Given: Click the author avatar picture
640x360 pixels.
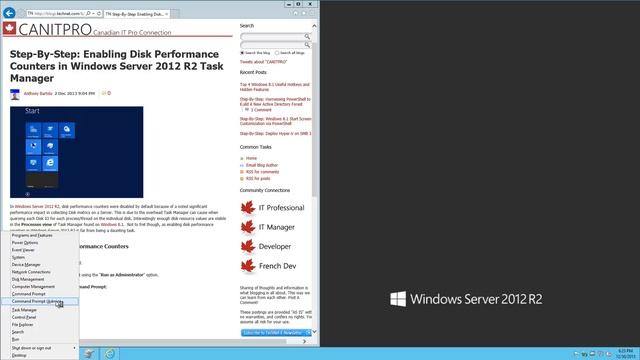Looking at the screenshot, I should [x=15, y=94].
